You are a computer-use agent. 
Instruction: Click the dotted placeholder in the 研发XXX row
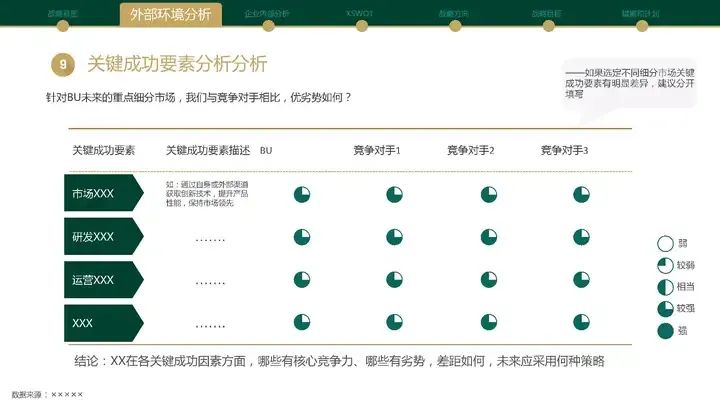pos(210,239)
